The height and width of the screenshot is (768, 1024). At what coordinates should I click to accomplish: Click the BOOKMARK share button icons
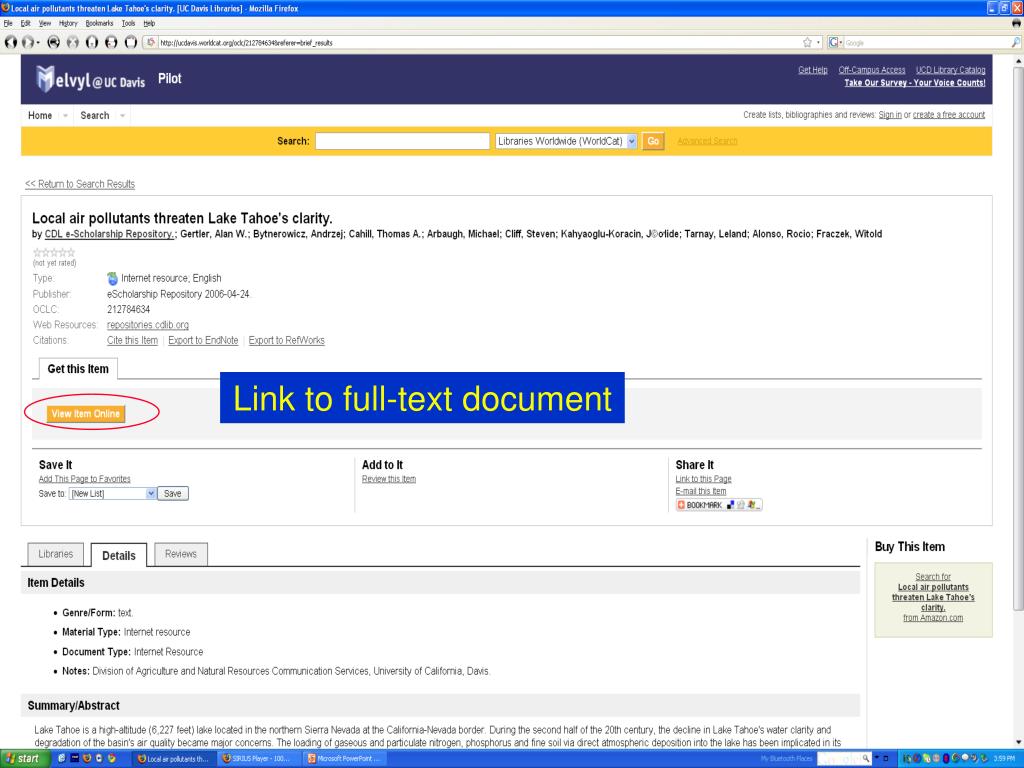[718, 505]
